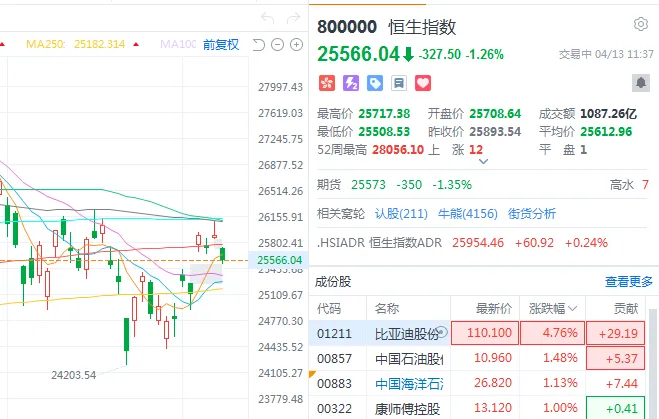Viewport: 659px width, 419px height.
Task: Click the redo arrow icon
Action: pos(293,18)
